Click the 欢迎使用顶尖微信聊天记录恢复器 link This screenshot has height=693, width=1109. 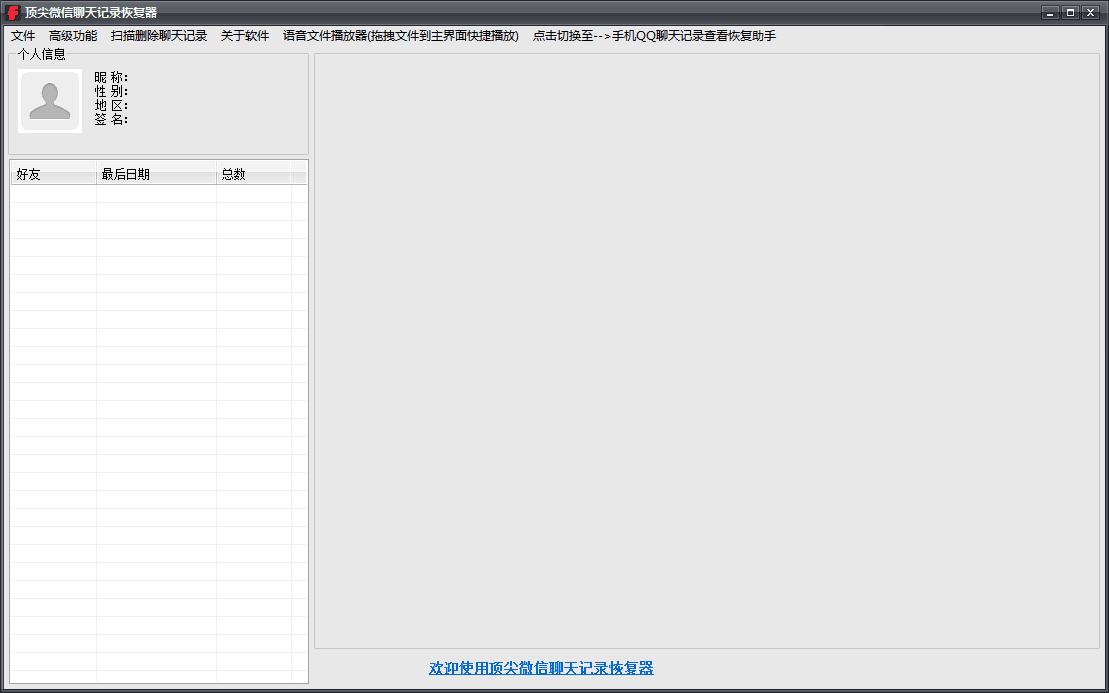(541, 668)
